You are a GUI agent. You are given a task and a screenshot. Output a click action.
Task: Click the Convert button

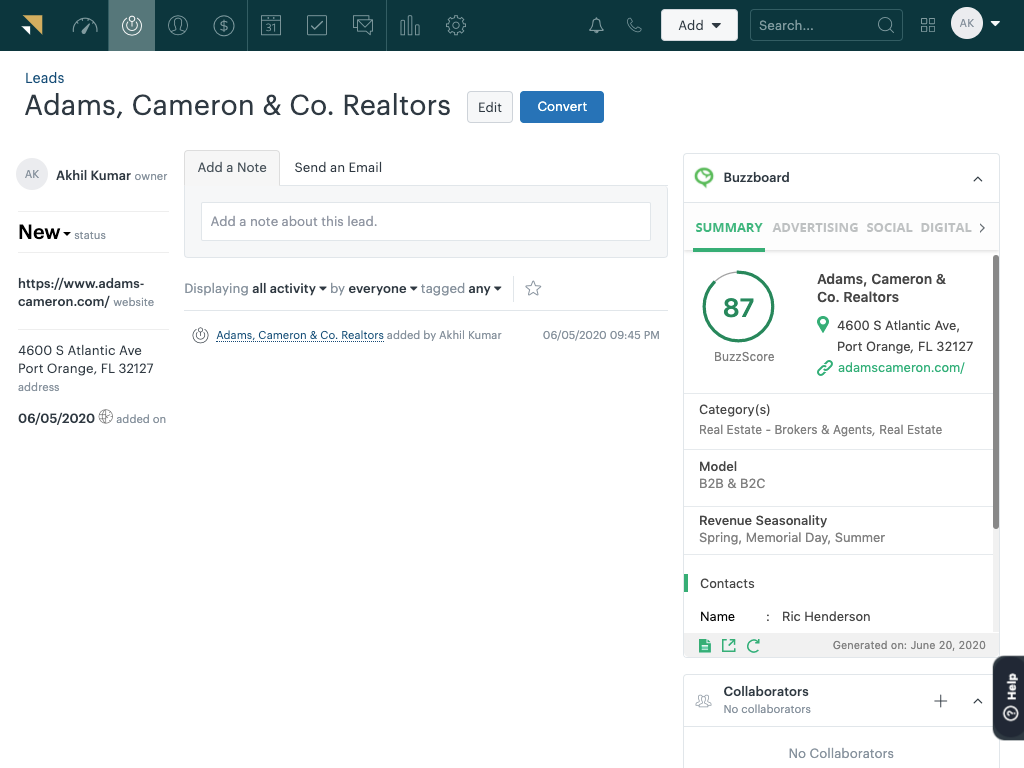click(561, 107)
